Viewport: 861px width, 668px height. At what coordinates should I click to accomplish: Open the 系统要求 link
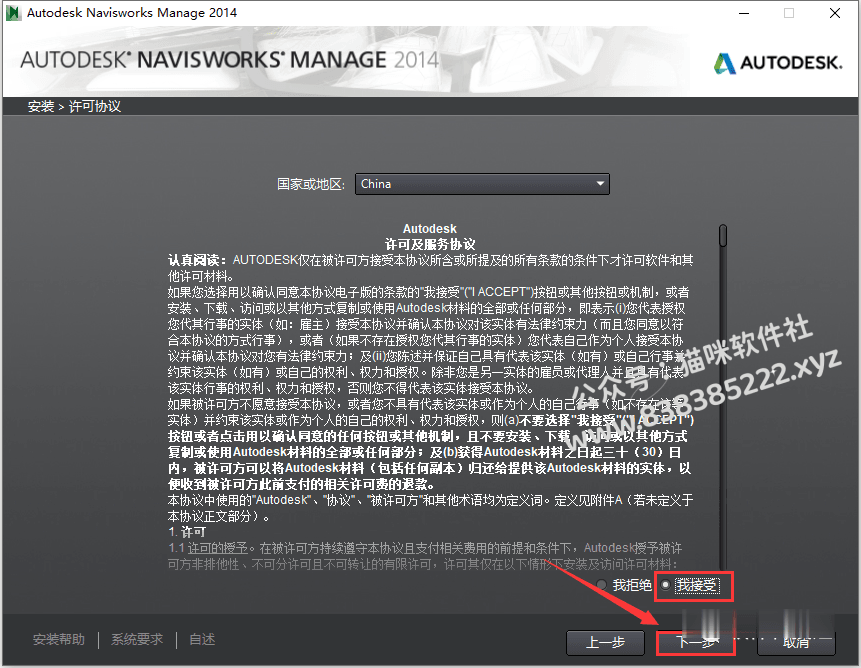tap(137, 639)
